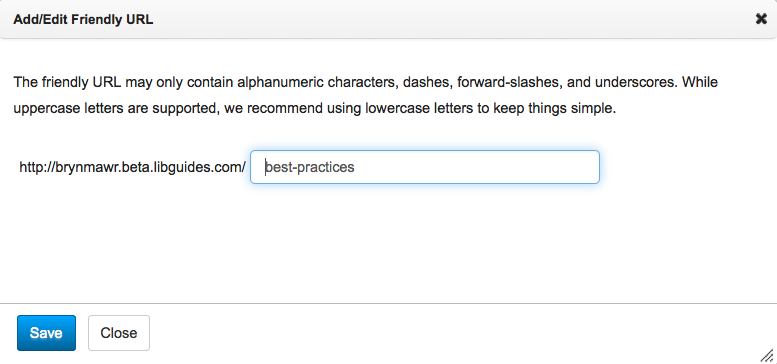Click the Add/Edit Friendly URL title bar
777x364 pixels.
click(x=388, y=19)
